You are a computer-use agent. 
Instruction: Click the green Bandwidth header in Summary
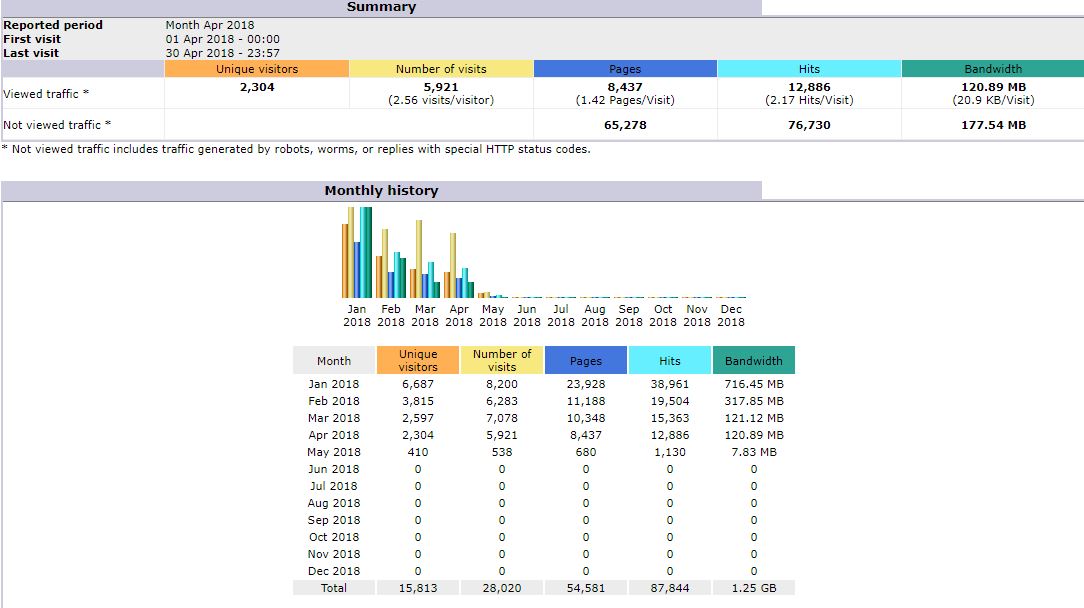(993, 68)
